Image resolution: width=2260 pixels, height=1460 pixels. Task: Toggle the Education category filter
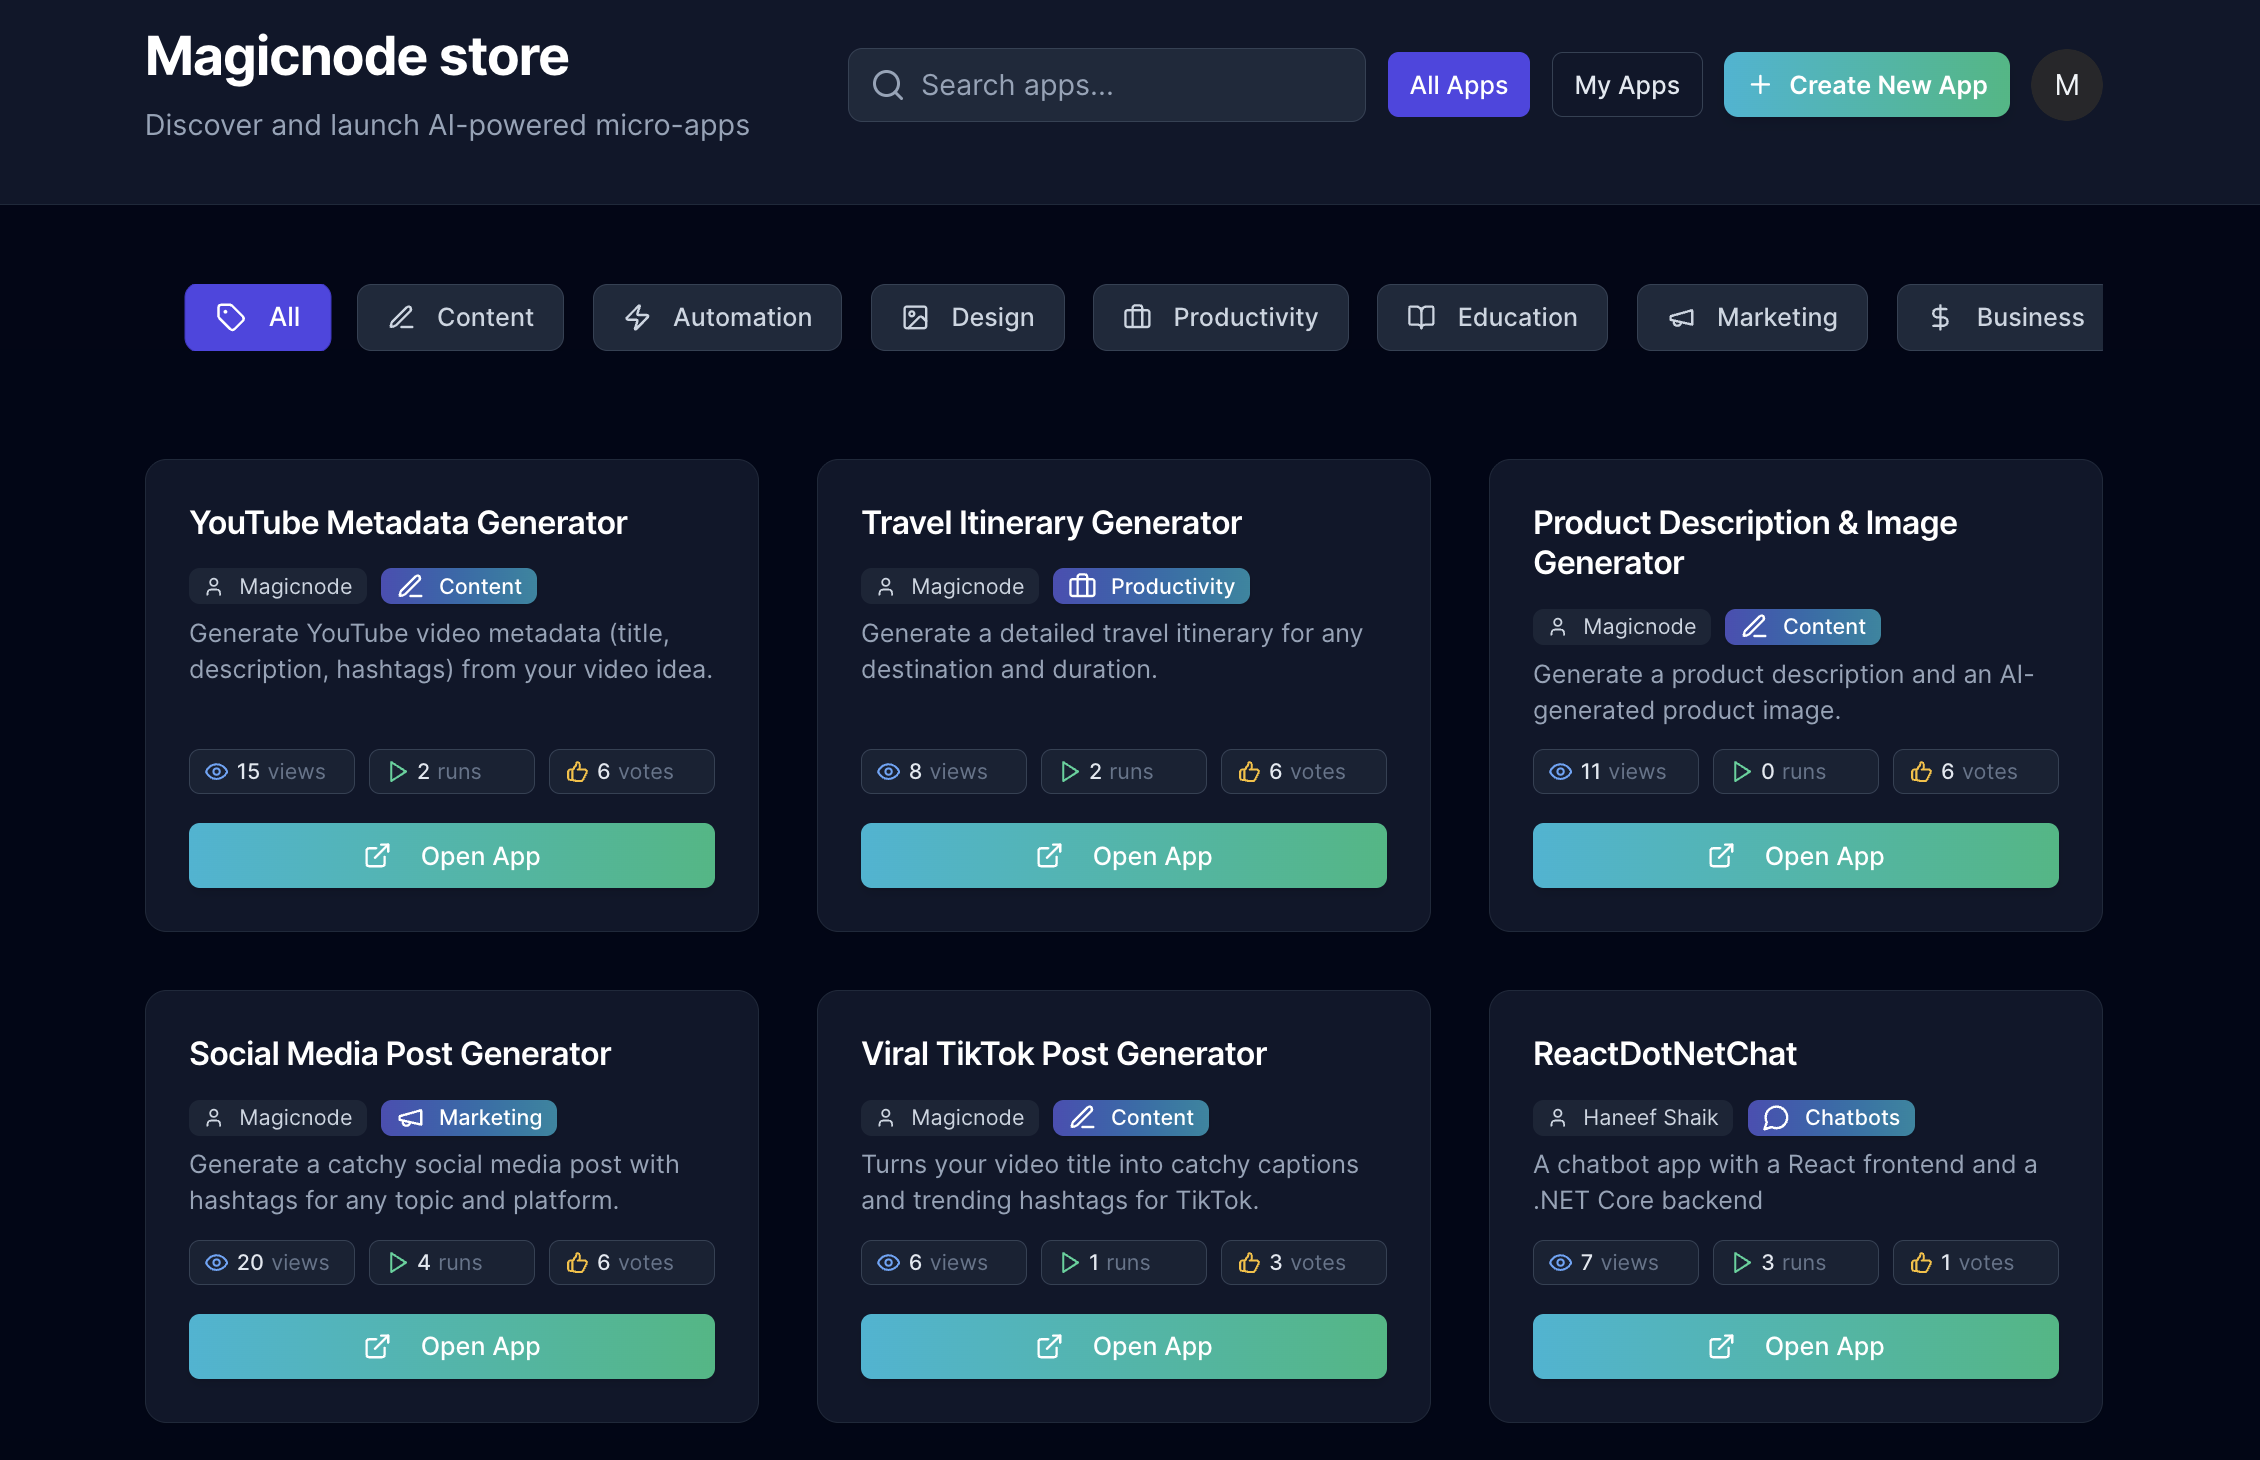pyautogui.click(x=1491, y=317)
